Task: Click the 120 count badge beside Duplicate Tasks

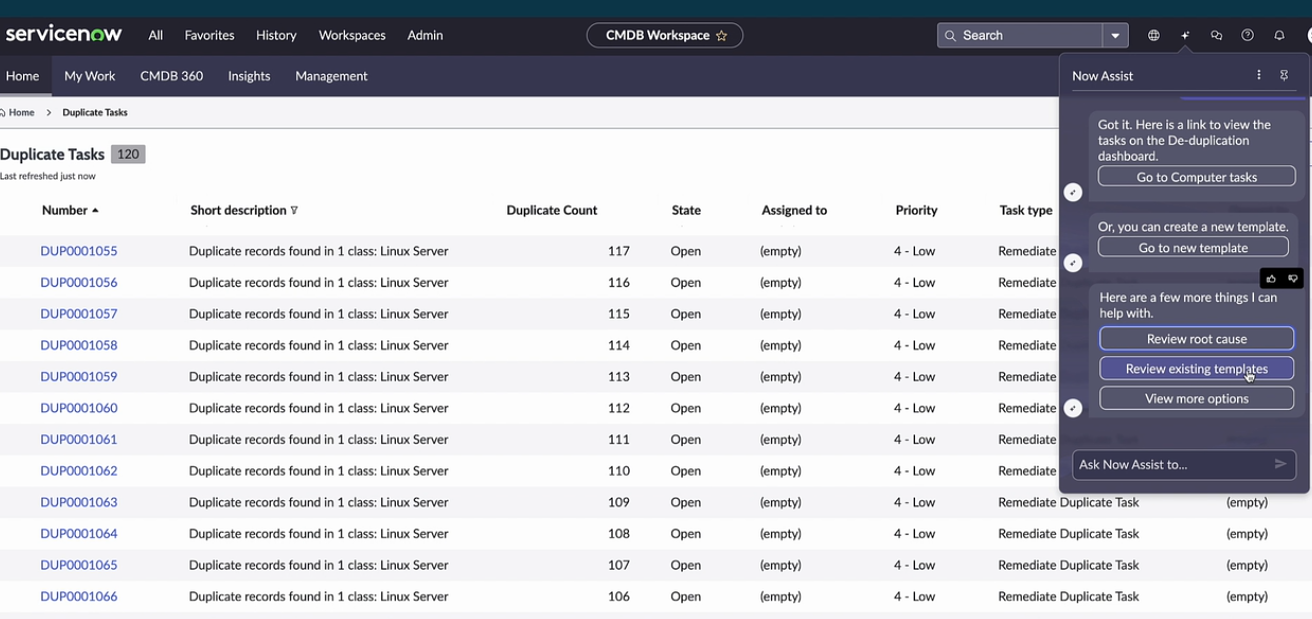Action: pyautogui.click(x=128, y=154)
